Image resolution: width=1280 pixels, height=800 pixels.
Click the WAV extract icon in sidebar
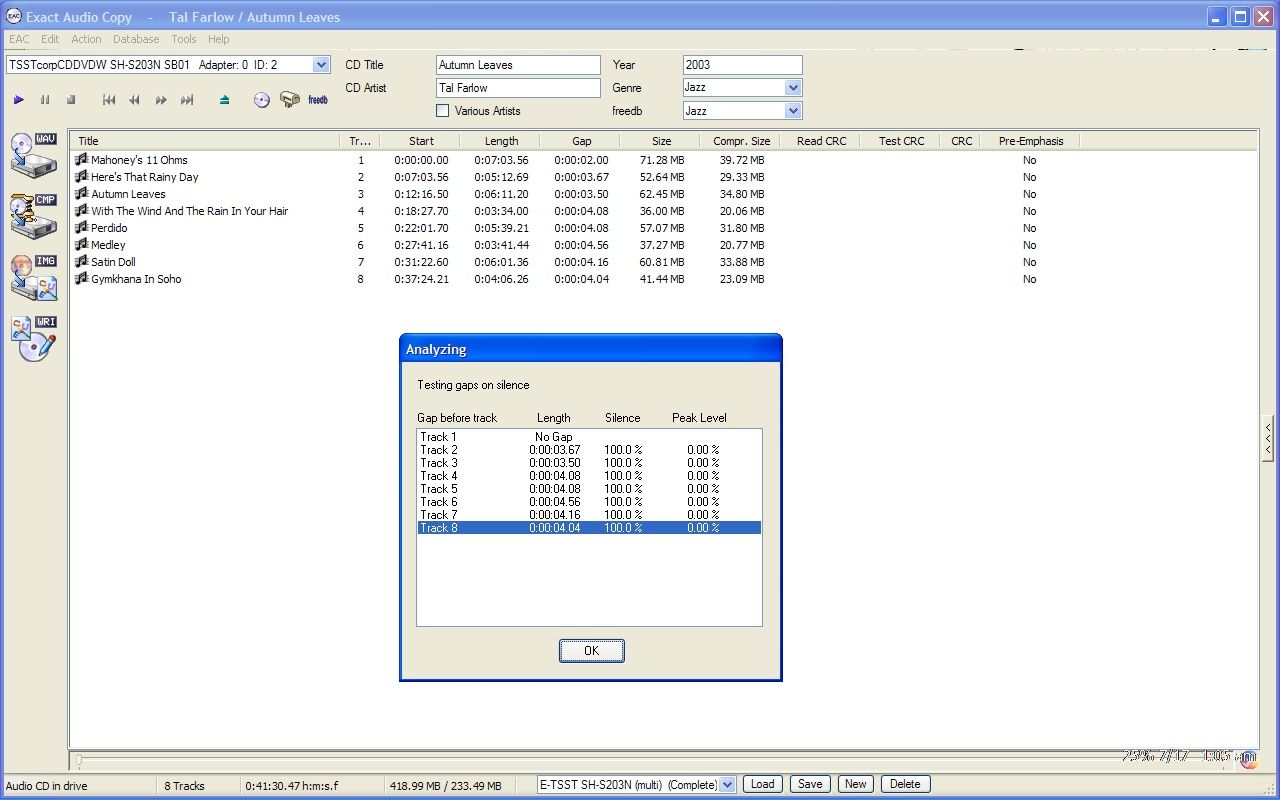33,155
